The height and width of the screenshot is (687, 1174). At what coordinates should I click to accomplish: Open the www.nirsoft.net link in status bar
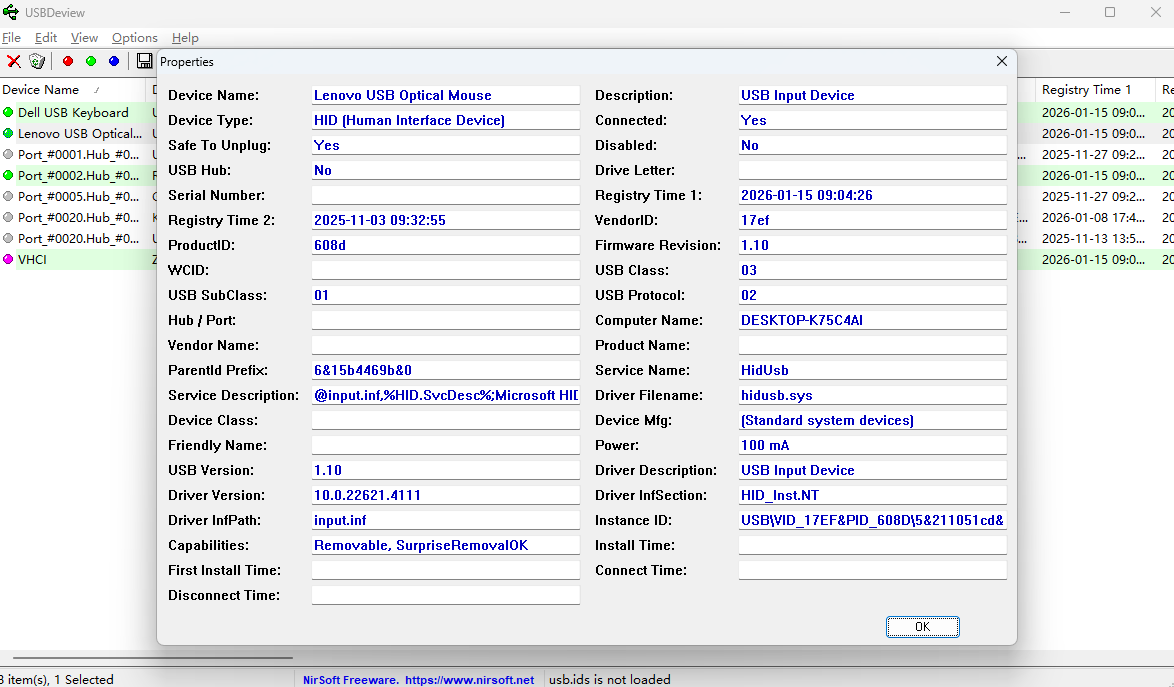coord(469,680)
